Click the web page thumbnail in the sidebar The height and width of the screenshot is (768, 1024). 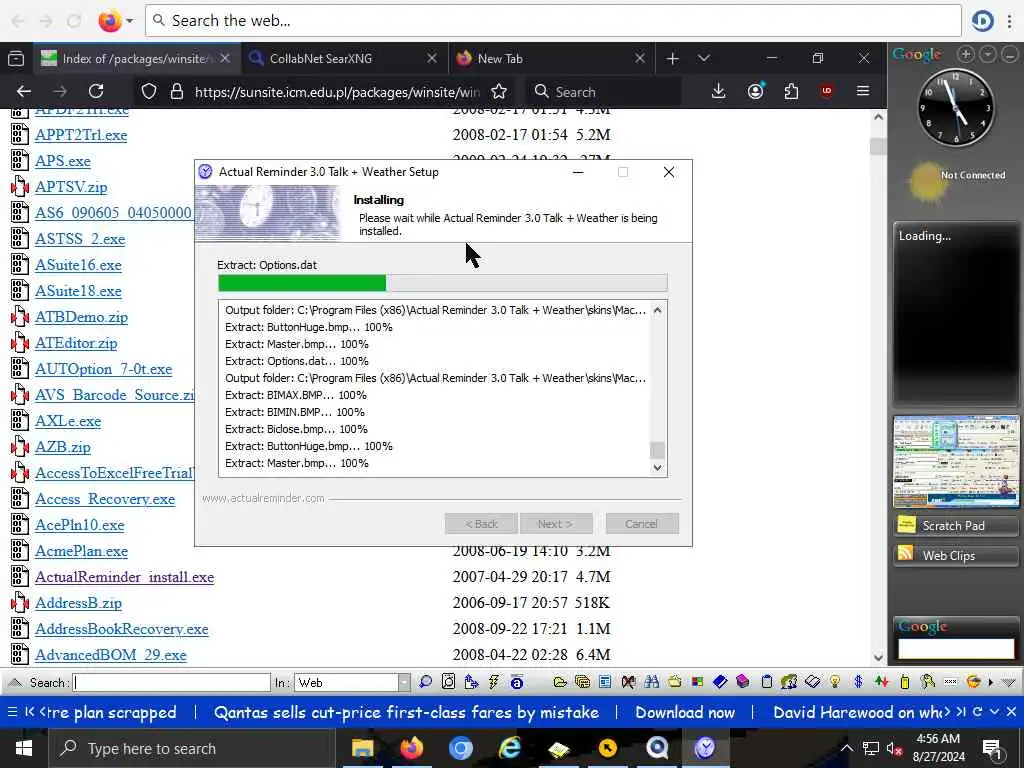click(956, 462)
